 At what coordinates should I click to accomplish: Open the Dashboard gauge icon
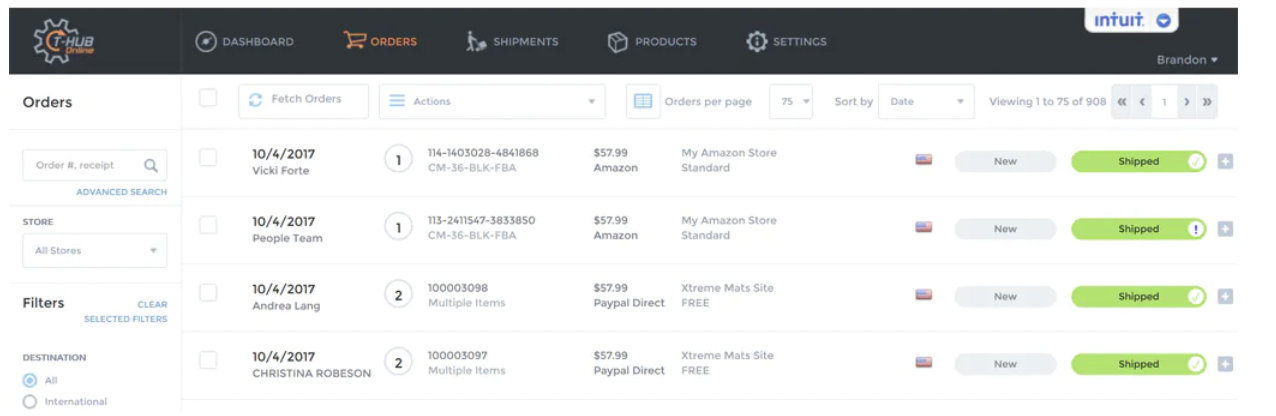click(x=206, y=42)
